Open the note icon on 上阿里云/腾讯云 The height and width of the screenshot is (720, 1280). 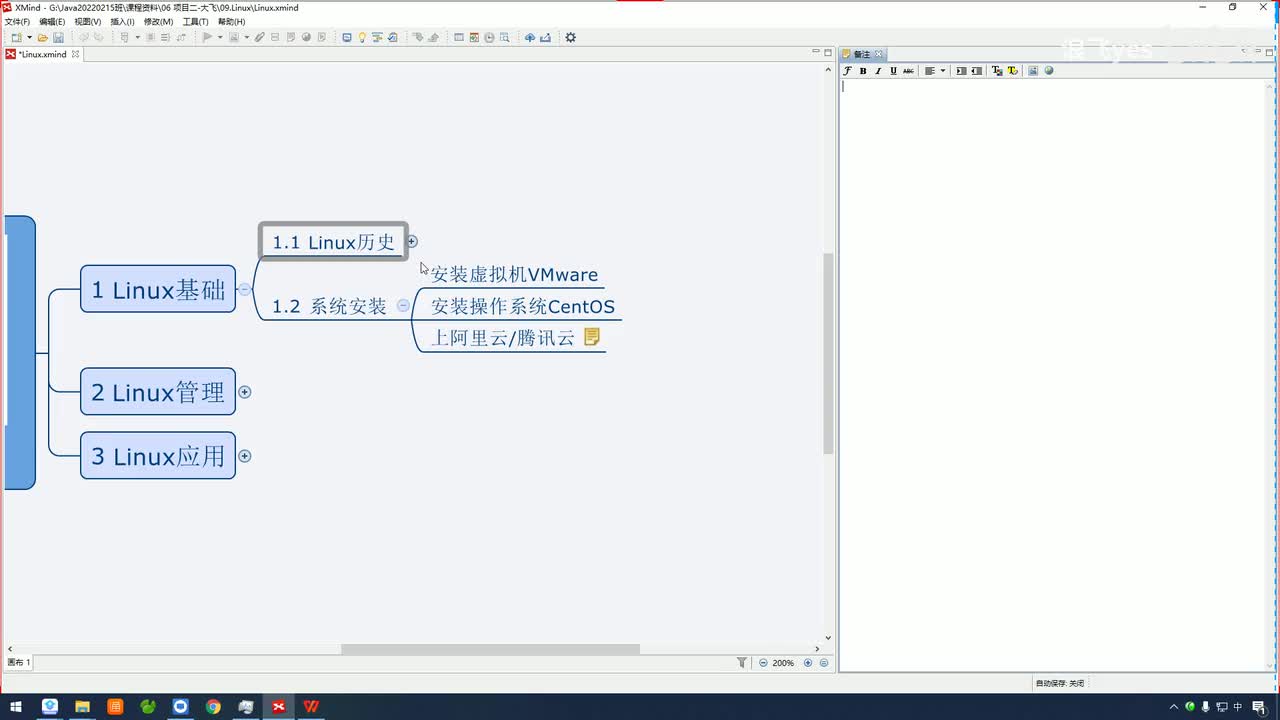click(591, 337)
